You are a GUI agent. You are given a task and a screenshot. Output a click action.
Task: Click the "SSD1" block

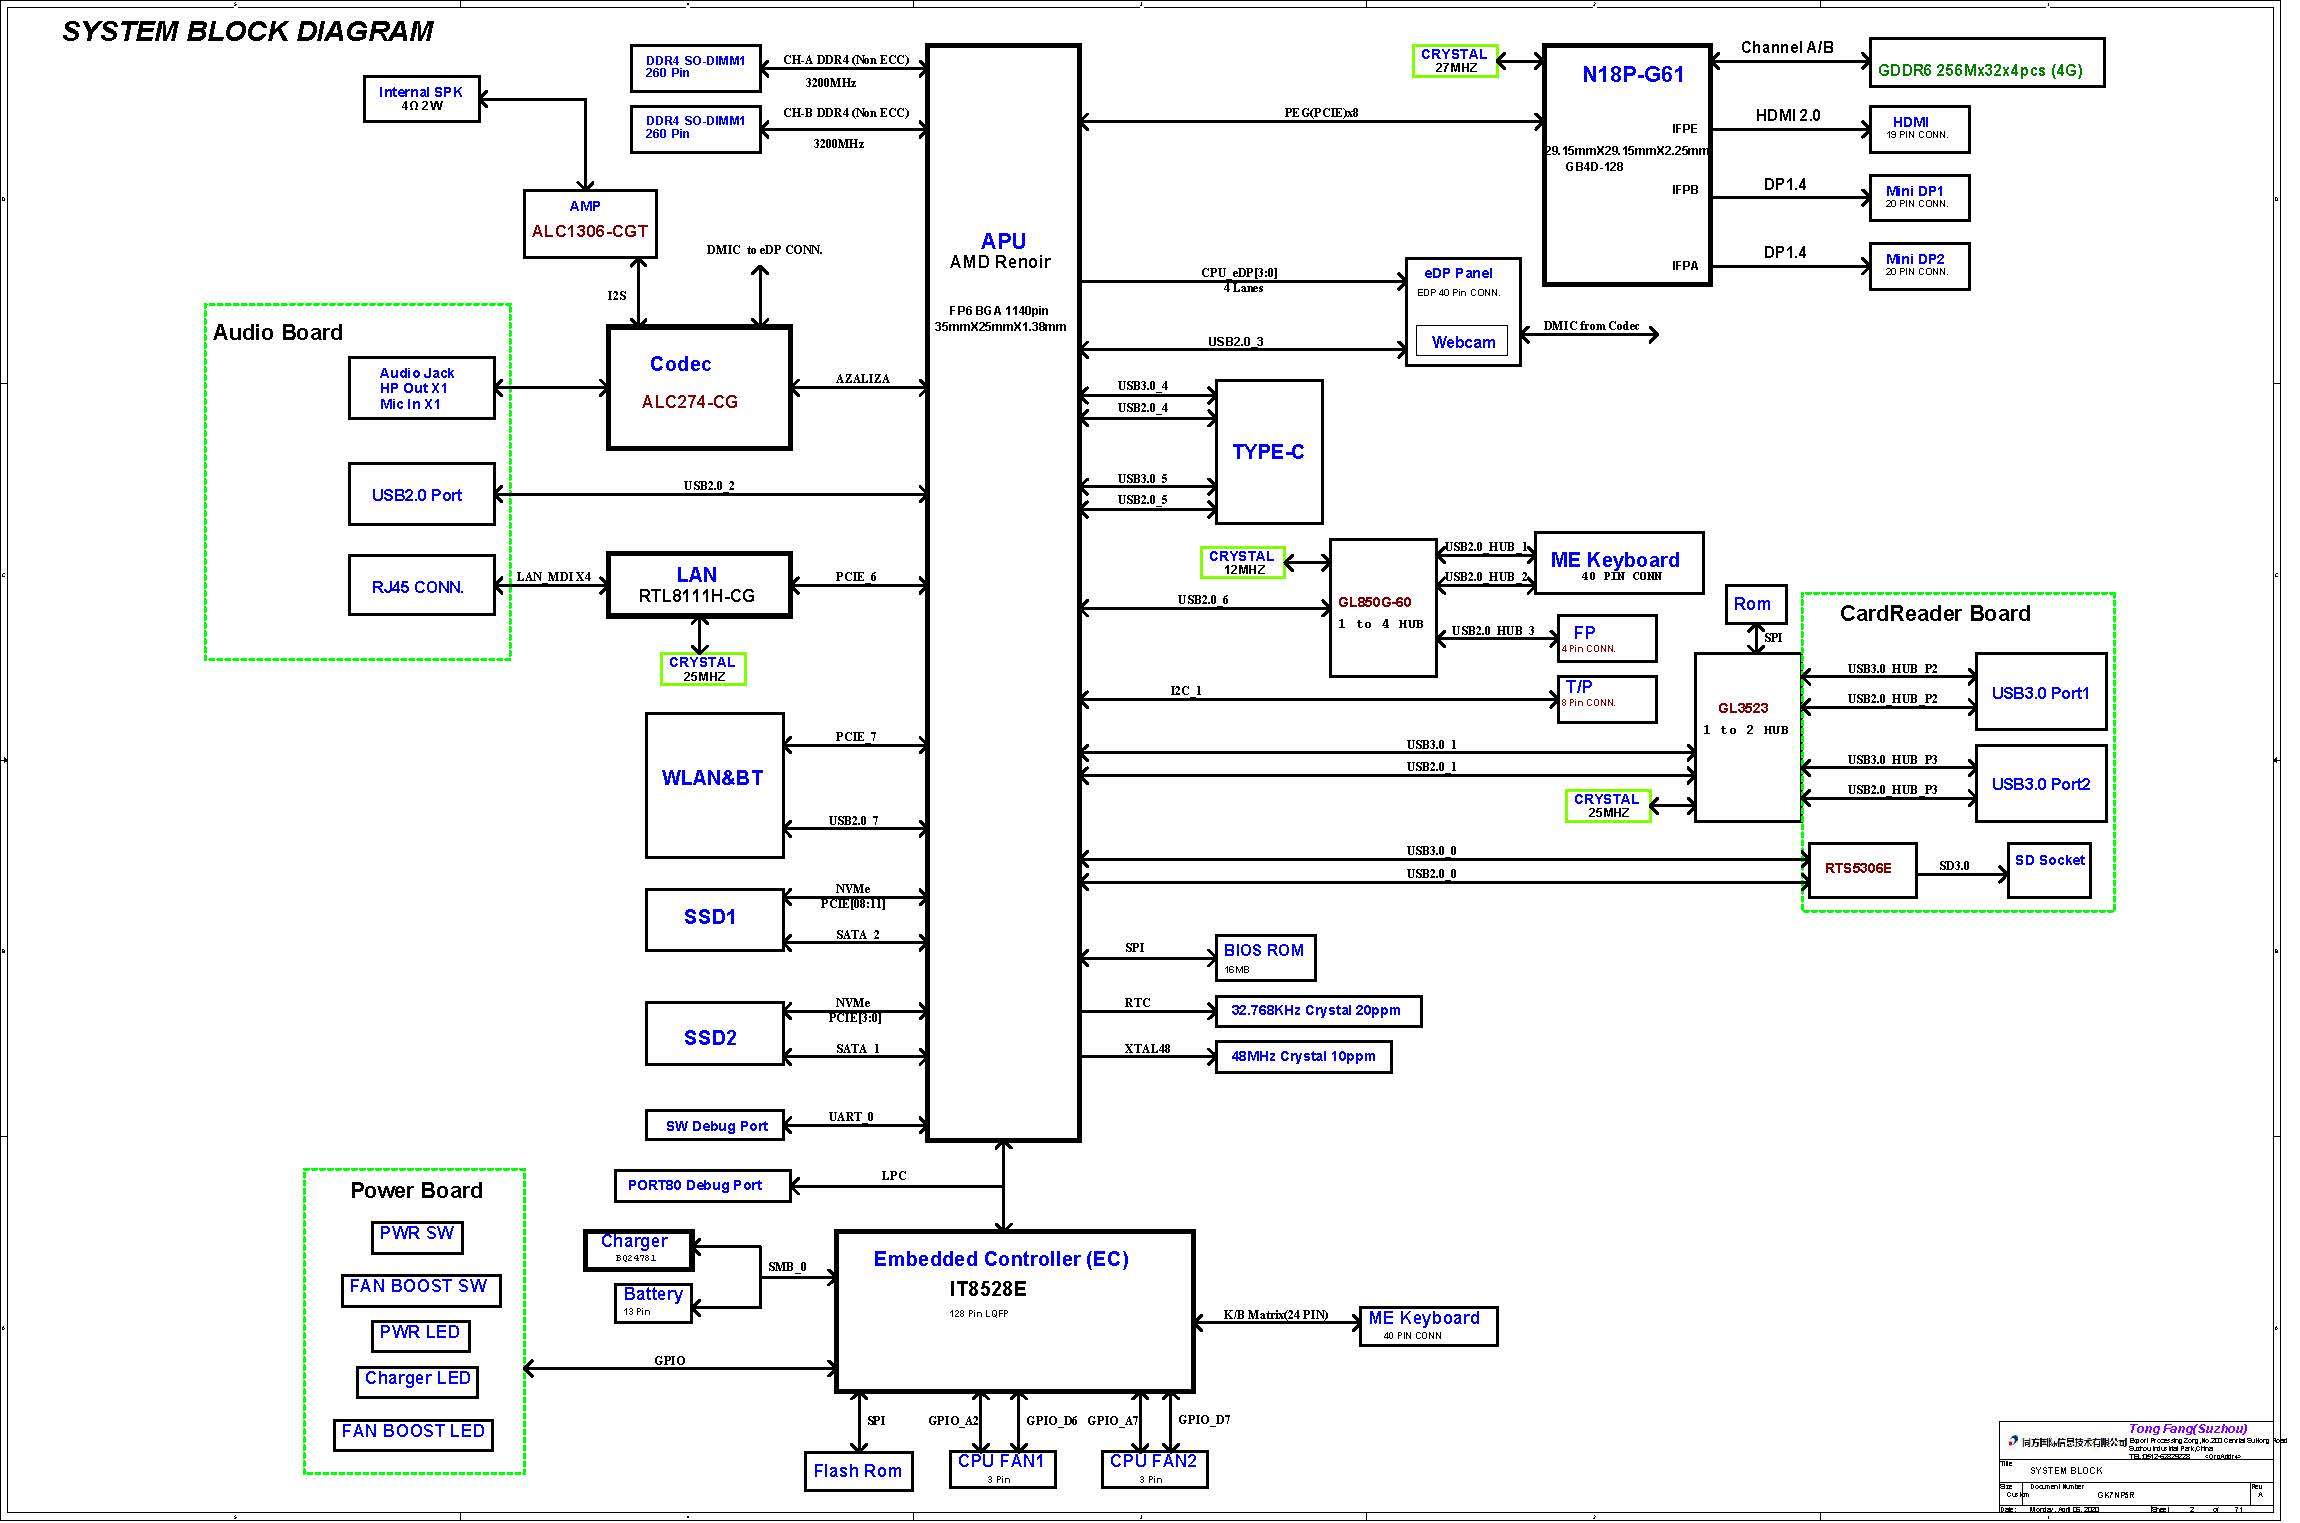(714, 919)
